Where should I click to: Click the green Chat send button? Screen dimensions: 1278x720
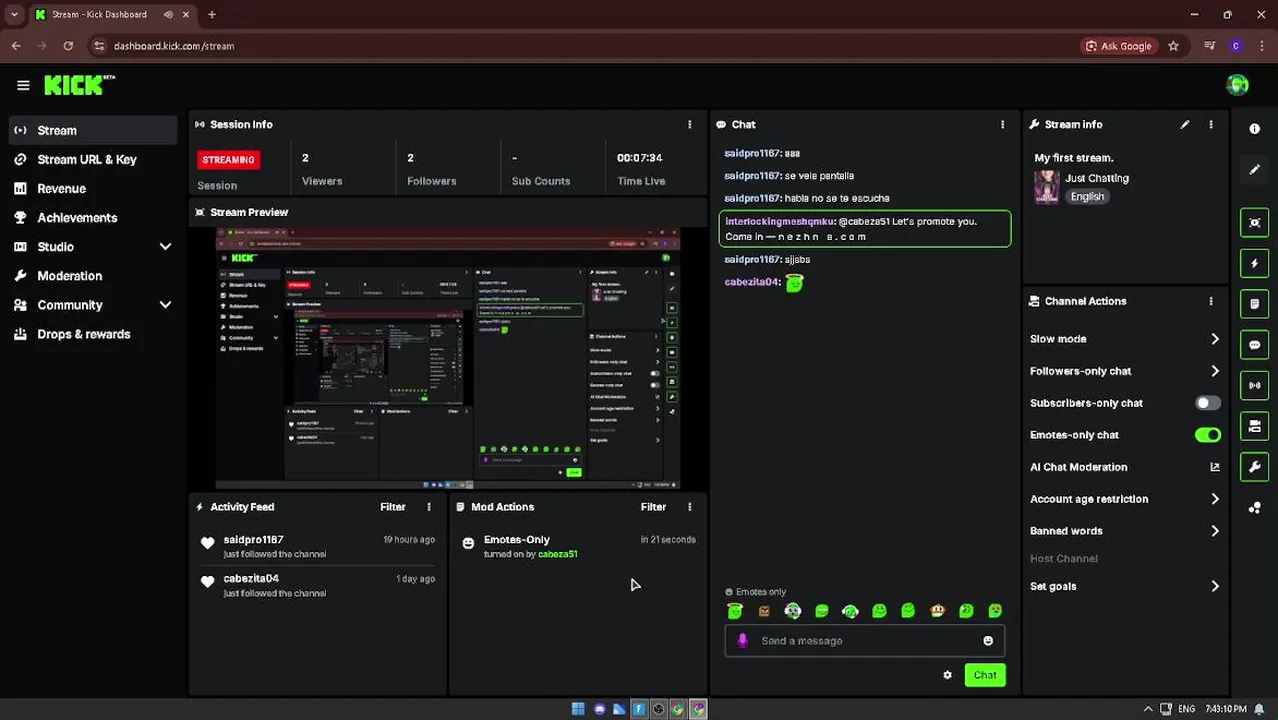[985, 675]
